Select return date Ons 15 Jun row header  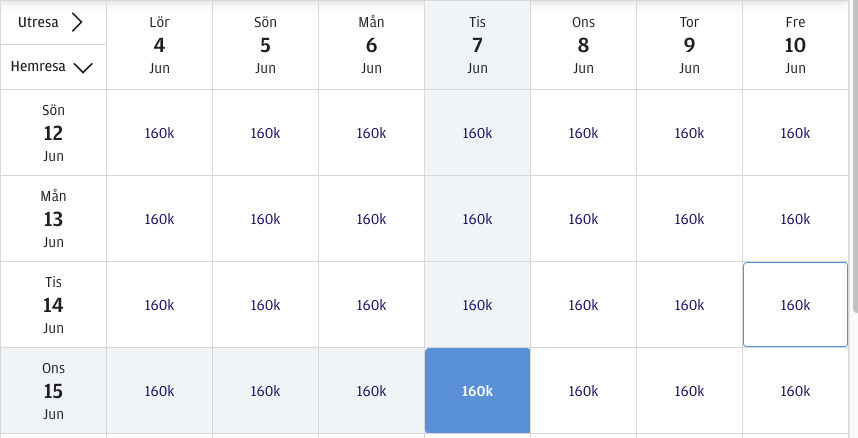click(53, 391)
